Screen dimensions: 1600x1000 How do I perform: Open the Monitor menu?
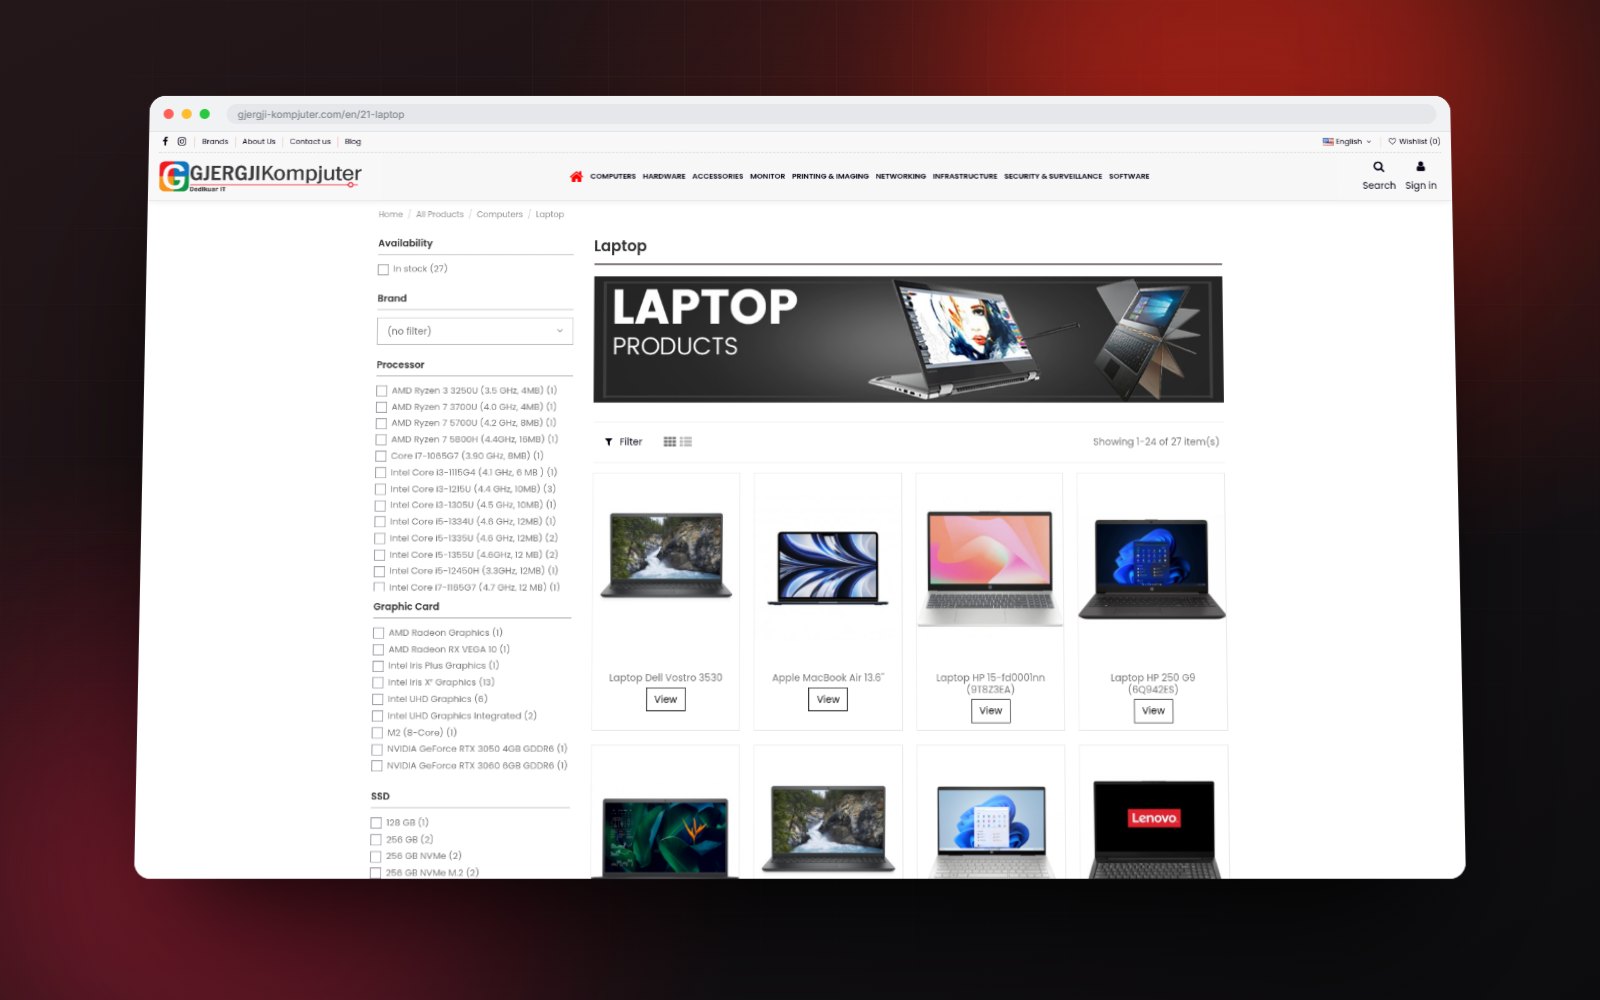768,176
